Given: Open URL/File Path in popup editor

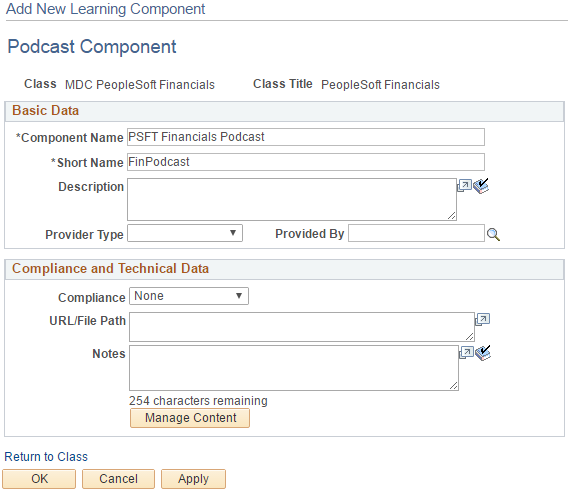Looking at the screenshot, I should pyautogui.click(x=483, y=319).
